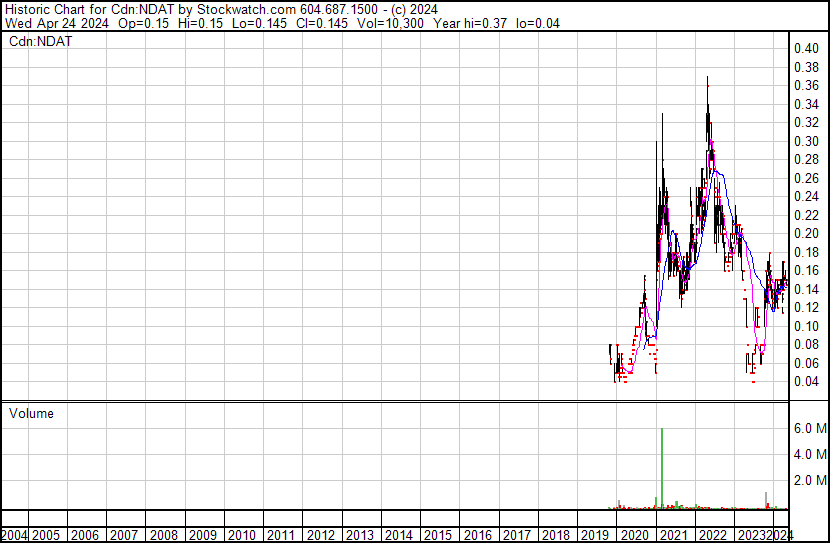
Task: Pick the 2016 year label
Action: (478, 534)
